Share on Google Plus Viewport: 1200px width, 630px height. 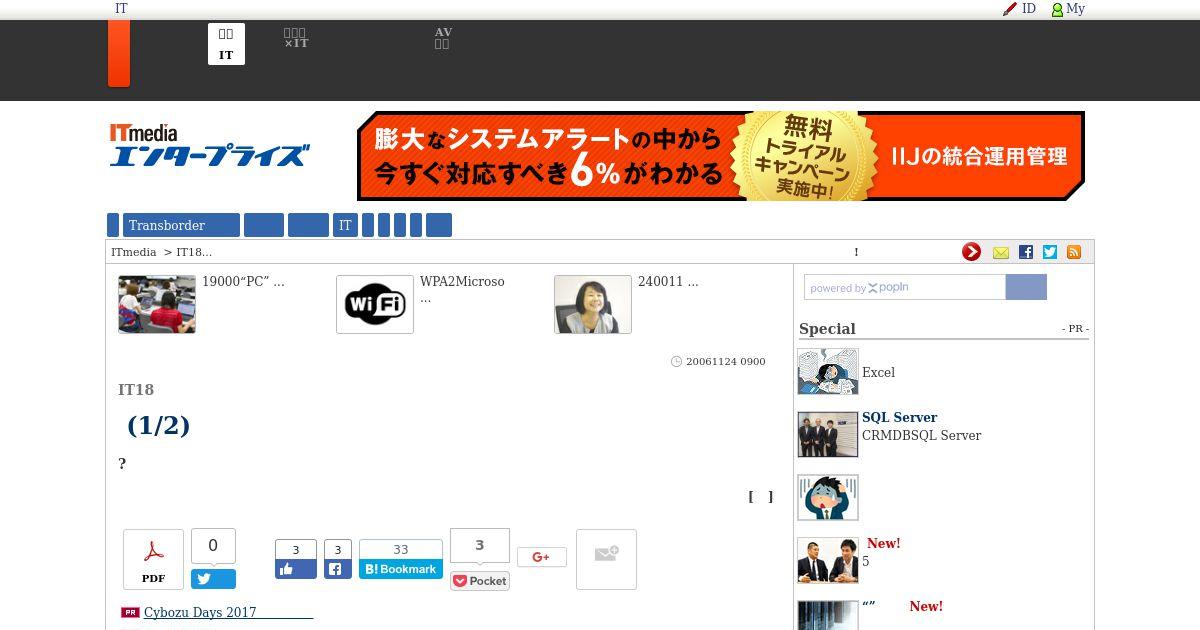542,557
